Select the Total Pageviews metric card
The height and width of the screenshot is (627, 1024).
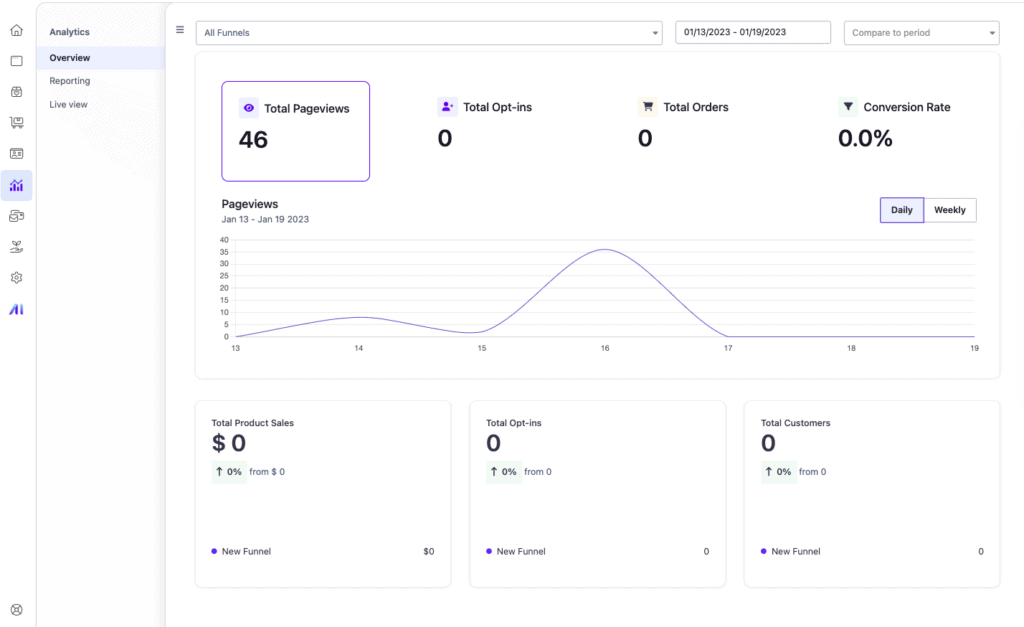(x=296, y=131)
